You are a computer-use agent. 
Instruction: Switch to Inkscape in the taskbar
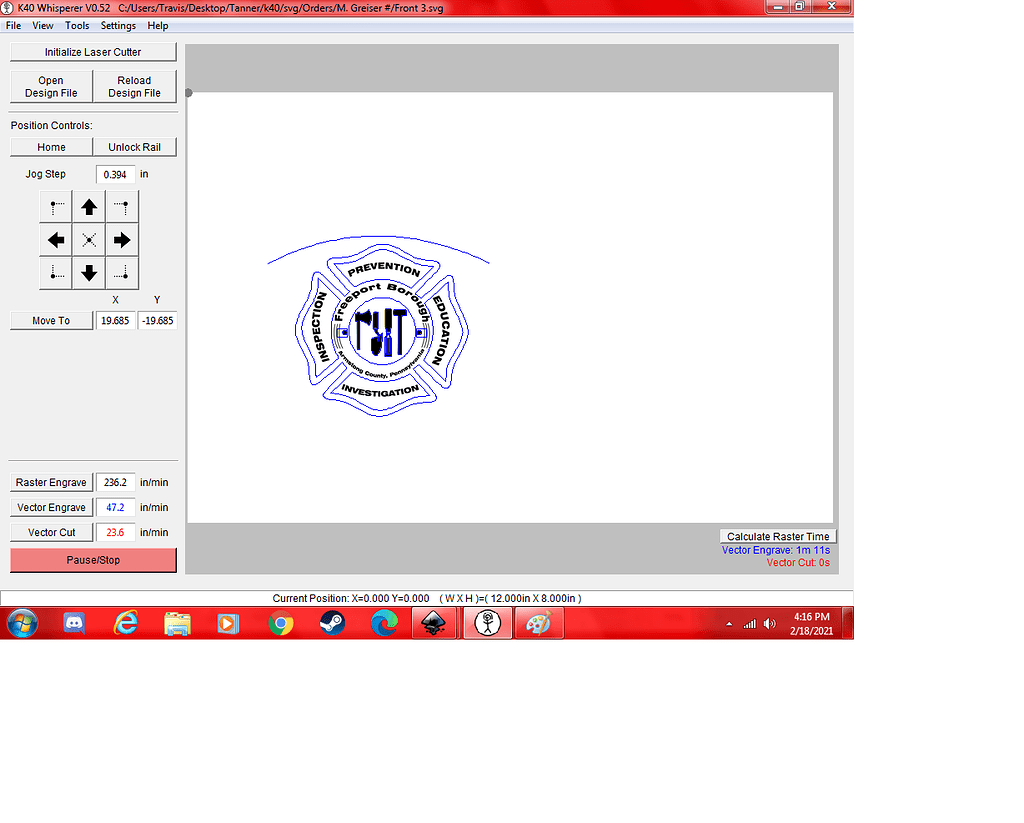coord(434,623)
